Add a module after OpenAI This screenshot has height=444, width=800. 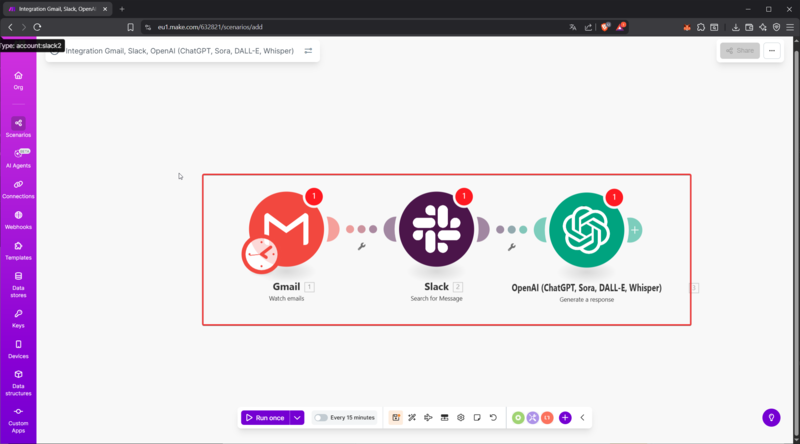(635, 230)
